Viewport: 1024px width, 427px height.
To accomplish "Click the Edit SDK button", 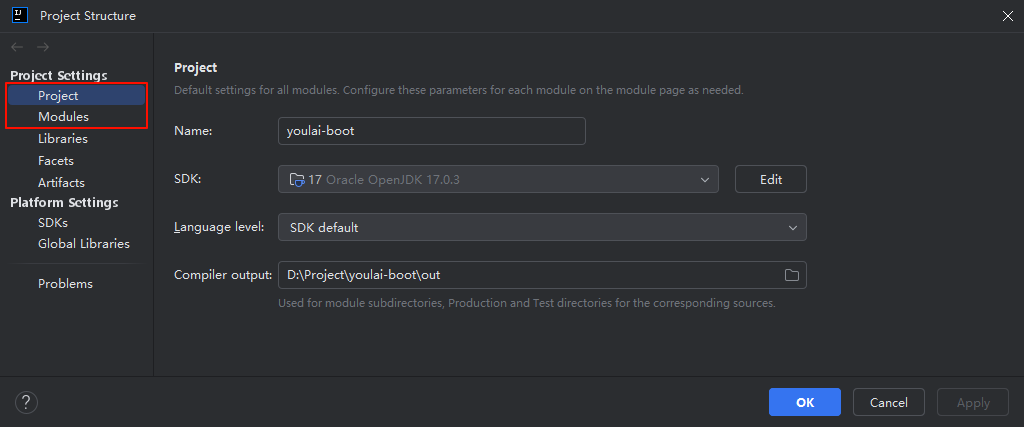I will click(x=771, y=179).
